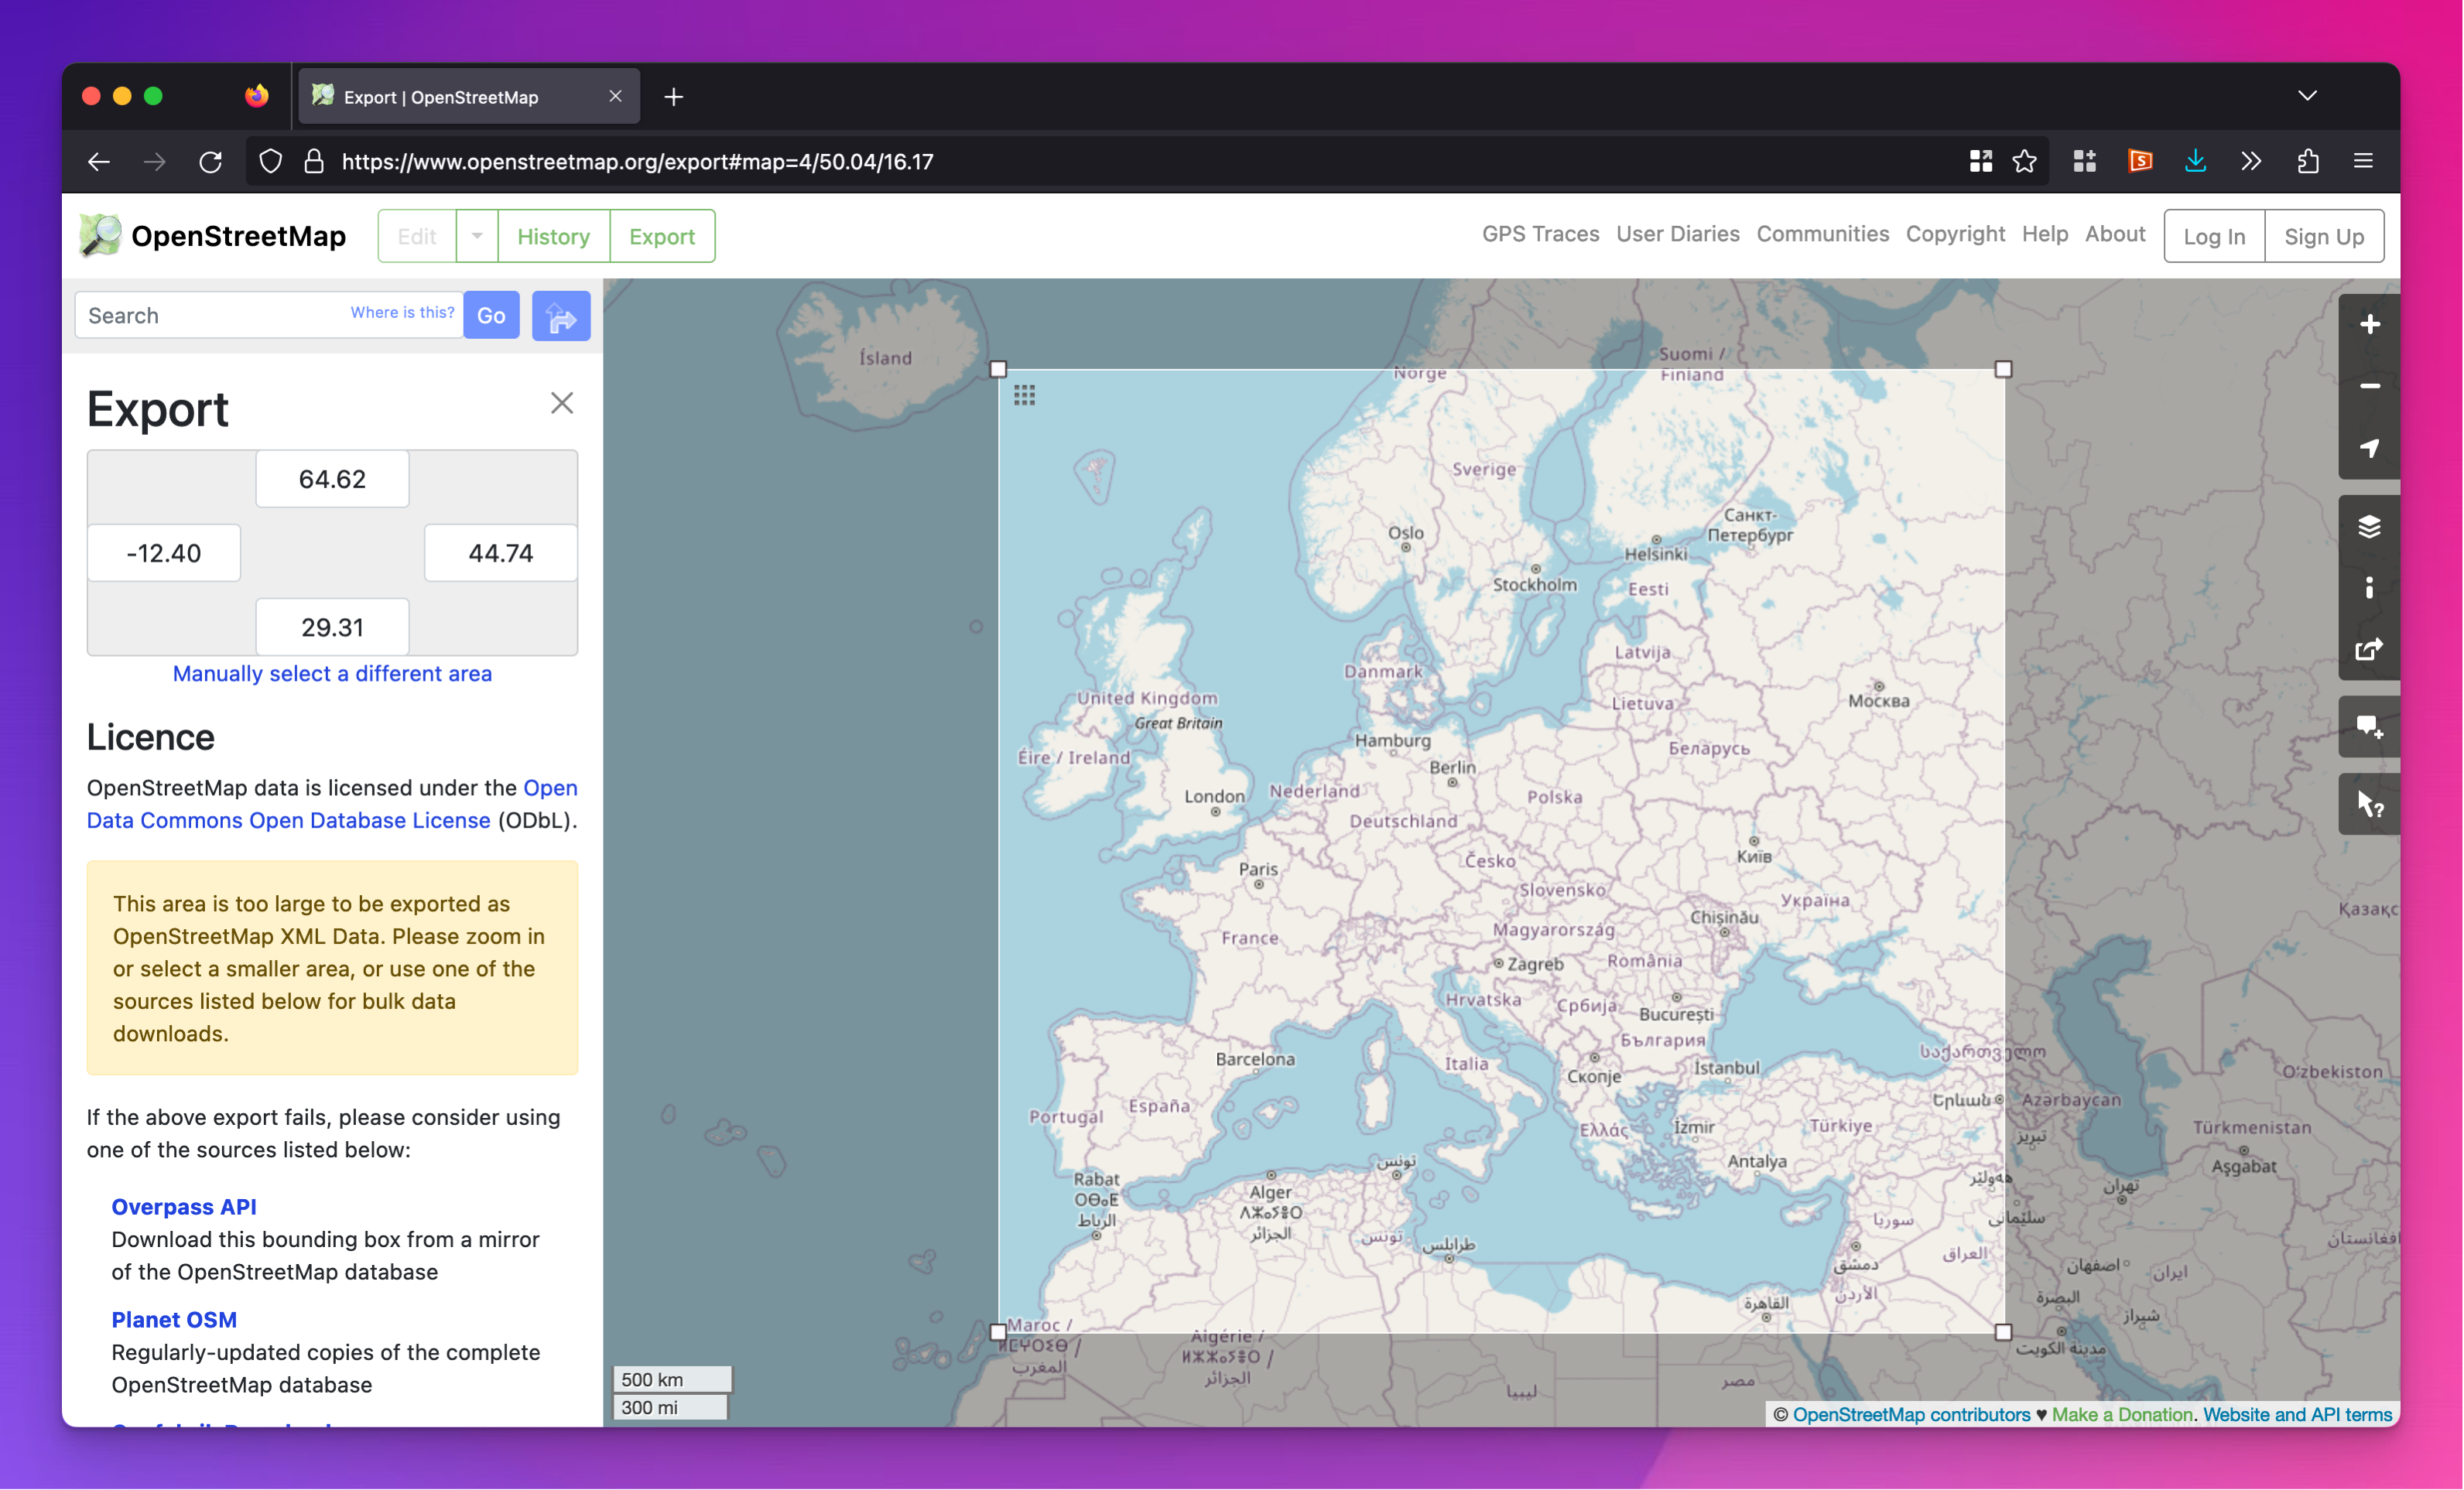
Task: Open the map Layers panel
Action: (2369, 526)
